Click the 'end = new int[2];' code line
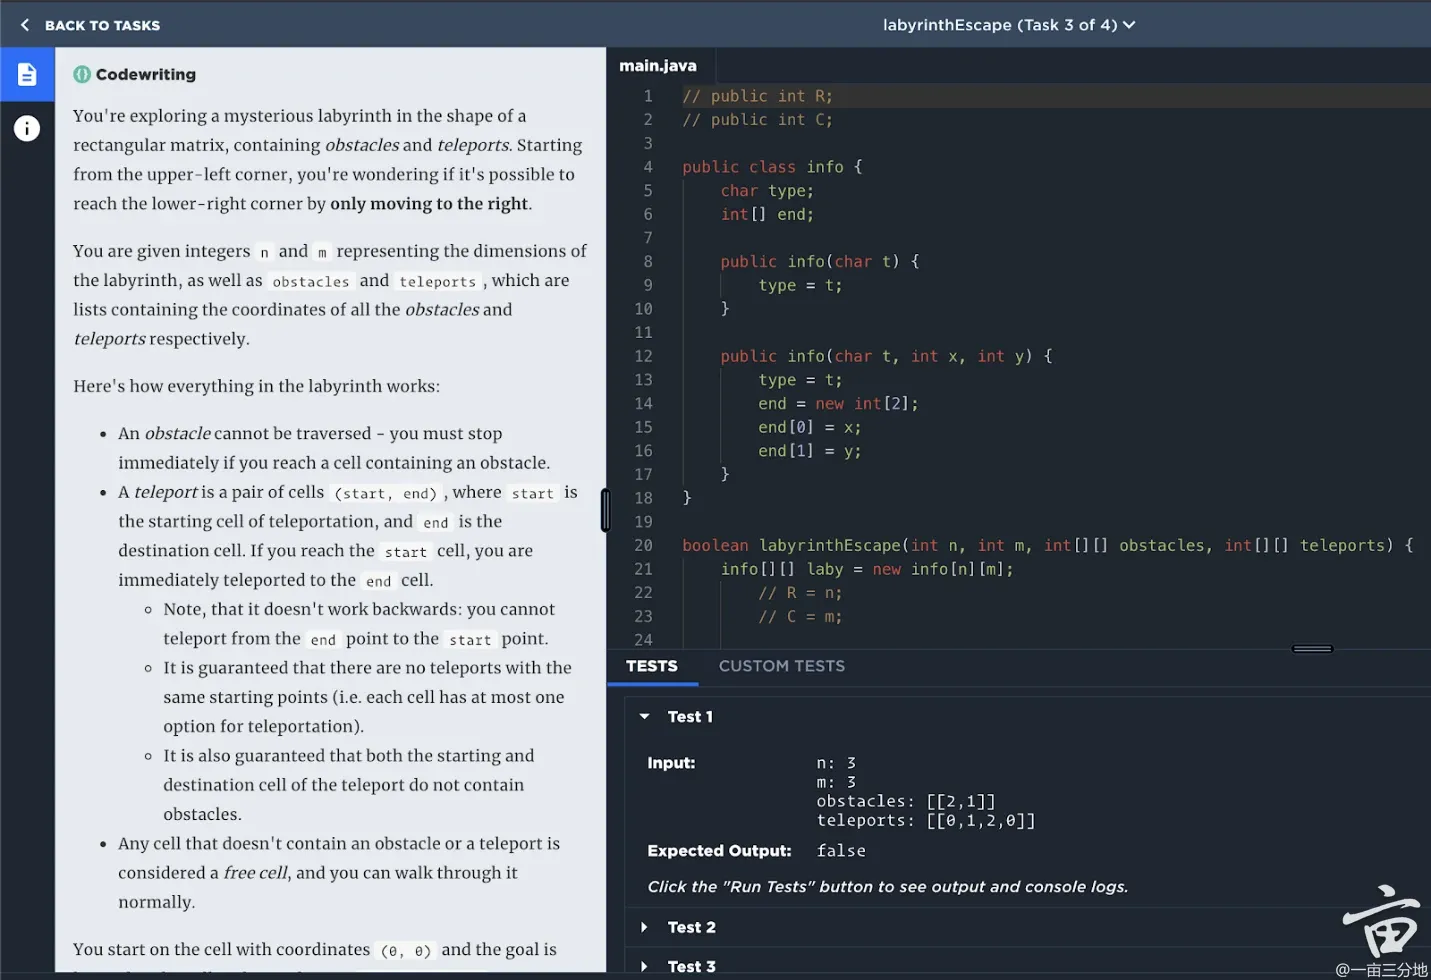Viewport: 1431px width, 980px height. pos(838,403)
